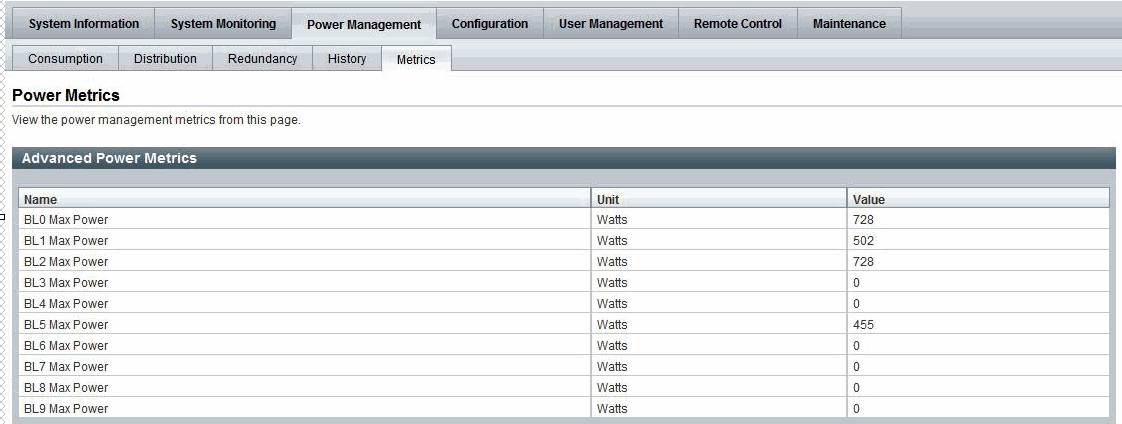This screenshot has width=1122, height=424.
Task: Select the BL0 Max Power row name
Action: pyautogui.click(x=66, y=220)
